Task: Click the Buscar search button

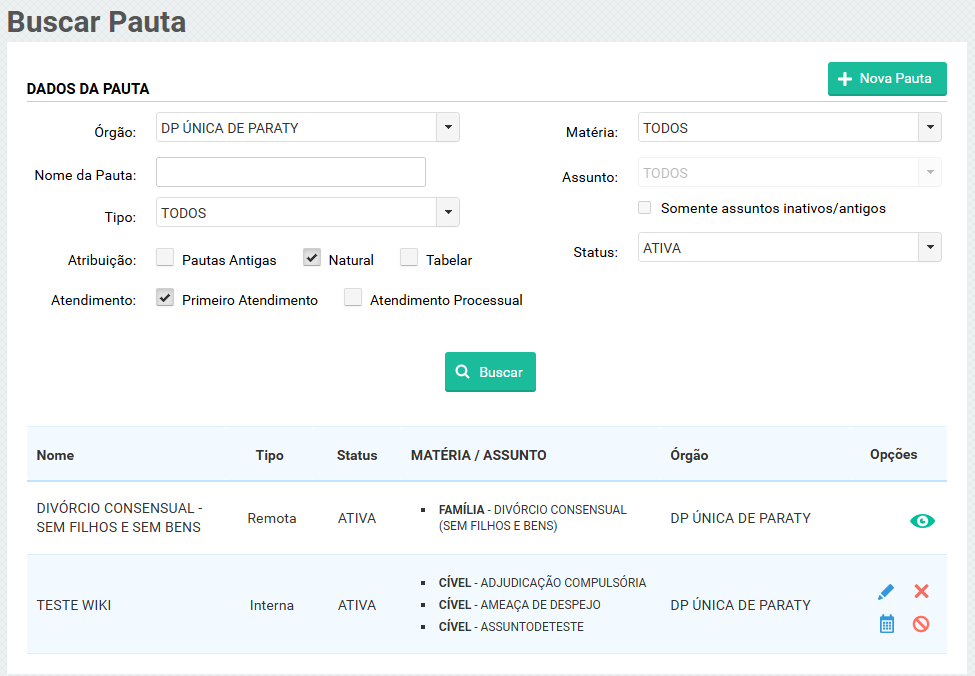Action: click(490, 372)
